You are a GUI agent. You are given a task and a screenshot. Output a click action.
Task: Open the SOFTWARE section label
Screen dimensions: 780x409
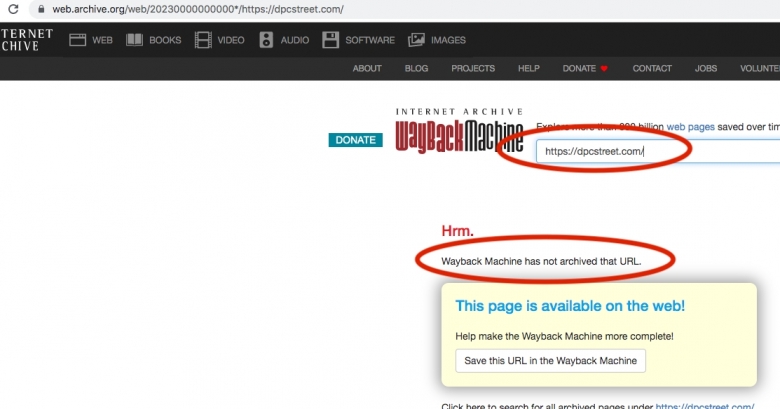pyautogui.click(x=370, y=40)
